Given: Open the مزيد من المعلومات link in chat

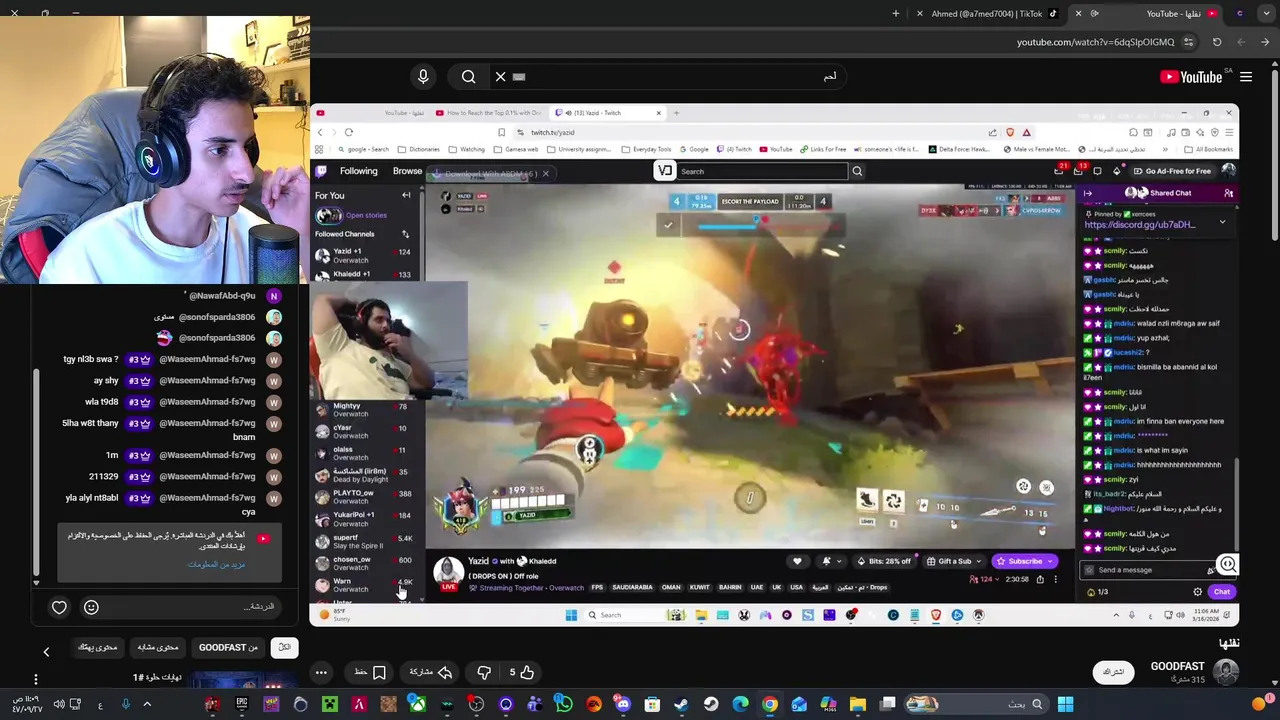Looking at the screenshot, I should (x=216, y=564).
